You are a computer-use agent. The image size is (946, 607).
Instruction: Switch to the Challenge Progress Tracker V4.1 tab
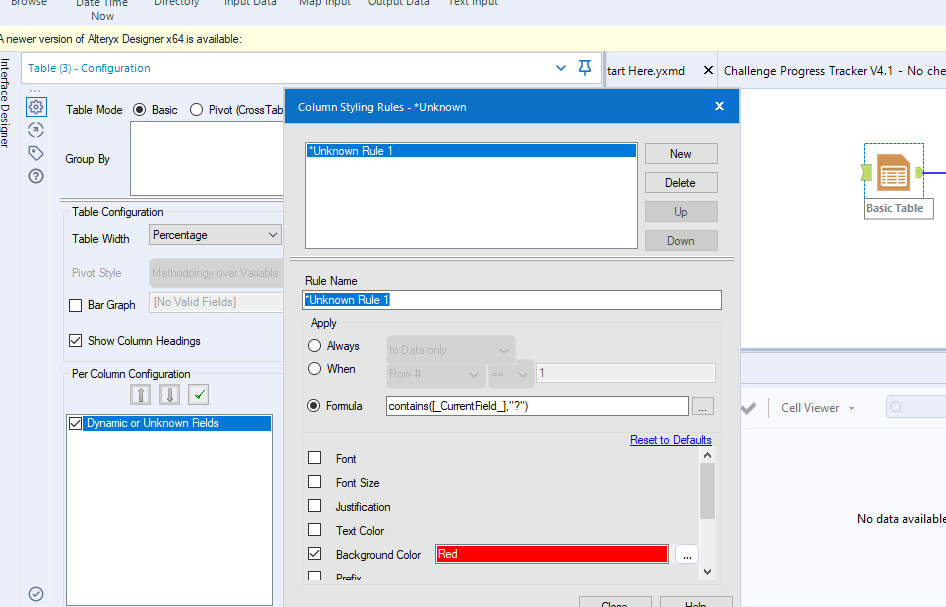[833, 71]
